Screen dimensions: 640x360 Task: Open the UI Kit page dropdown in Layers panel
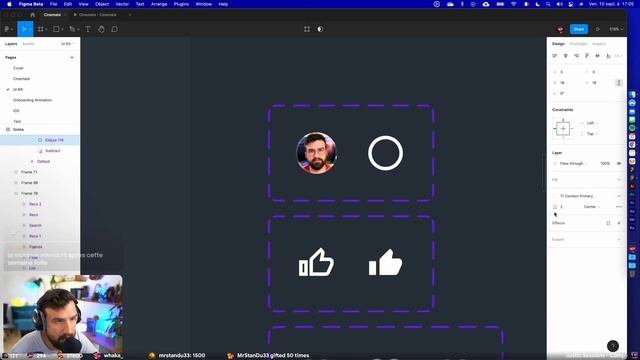point(67,44)
